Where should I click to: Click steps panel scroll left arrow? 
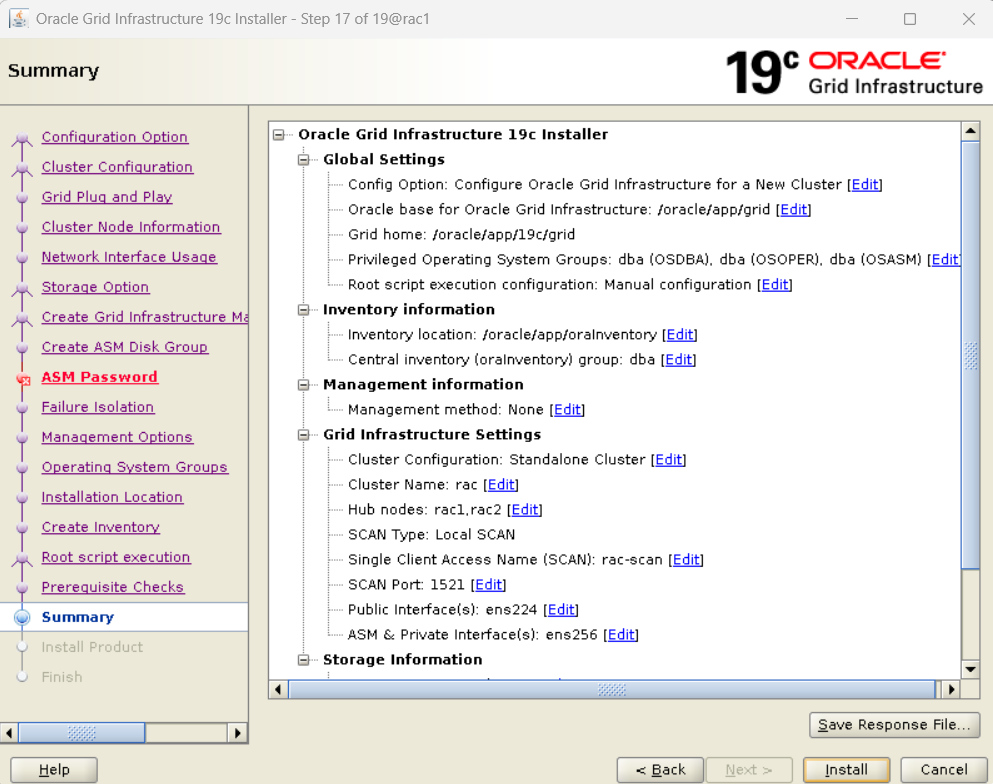pos(9,733)
